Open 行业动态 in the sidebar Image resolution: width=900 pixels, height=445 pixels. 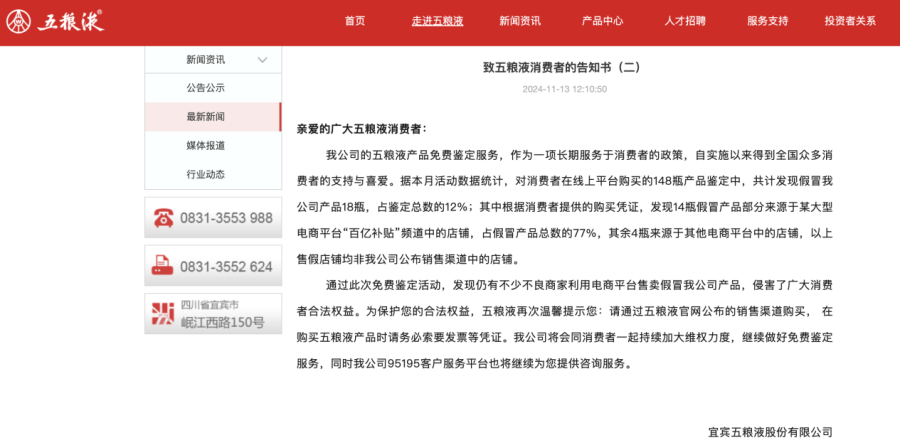(205, 175)
